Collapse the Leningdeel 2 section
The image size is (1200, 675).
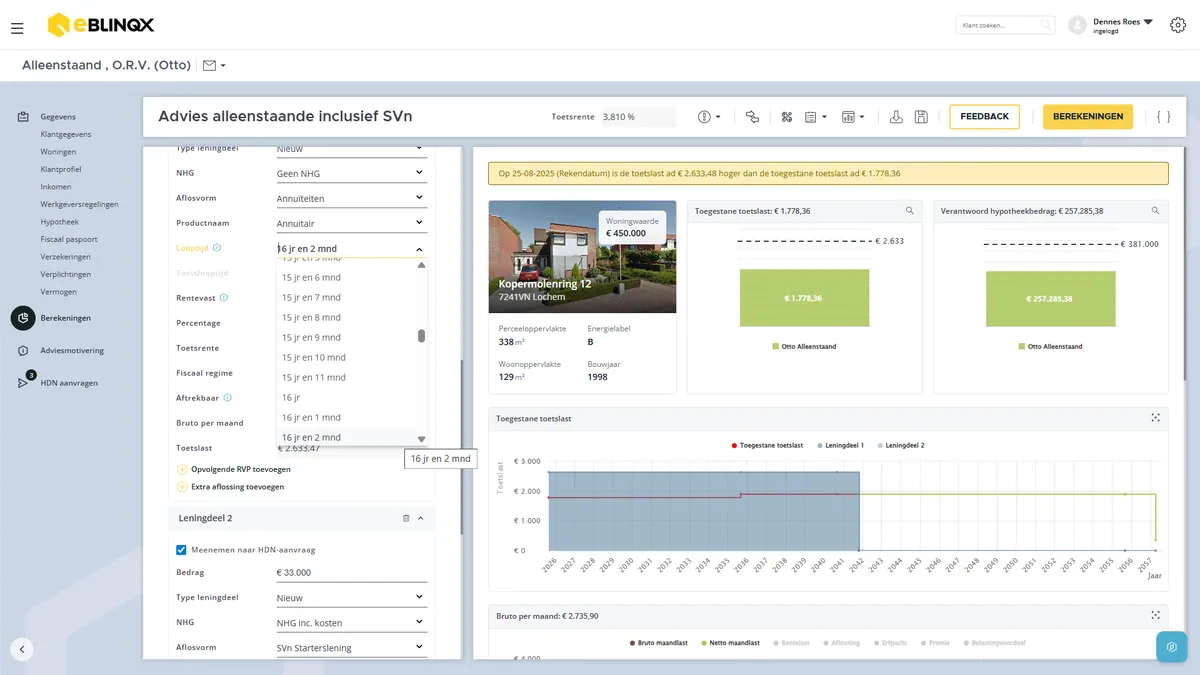point(420,518)
